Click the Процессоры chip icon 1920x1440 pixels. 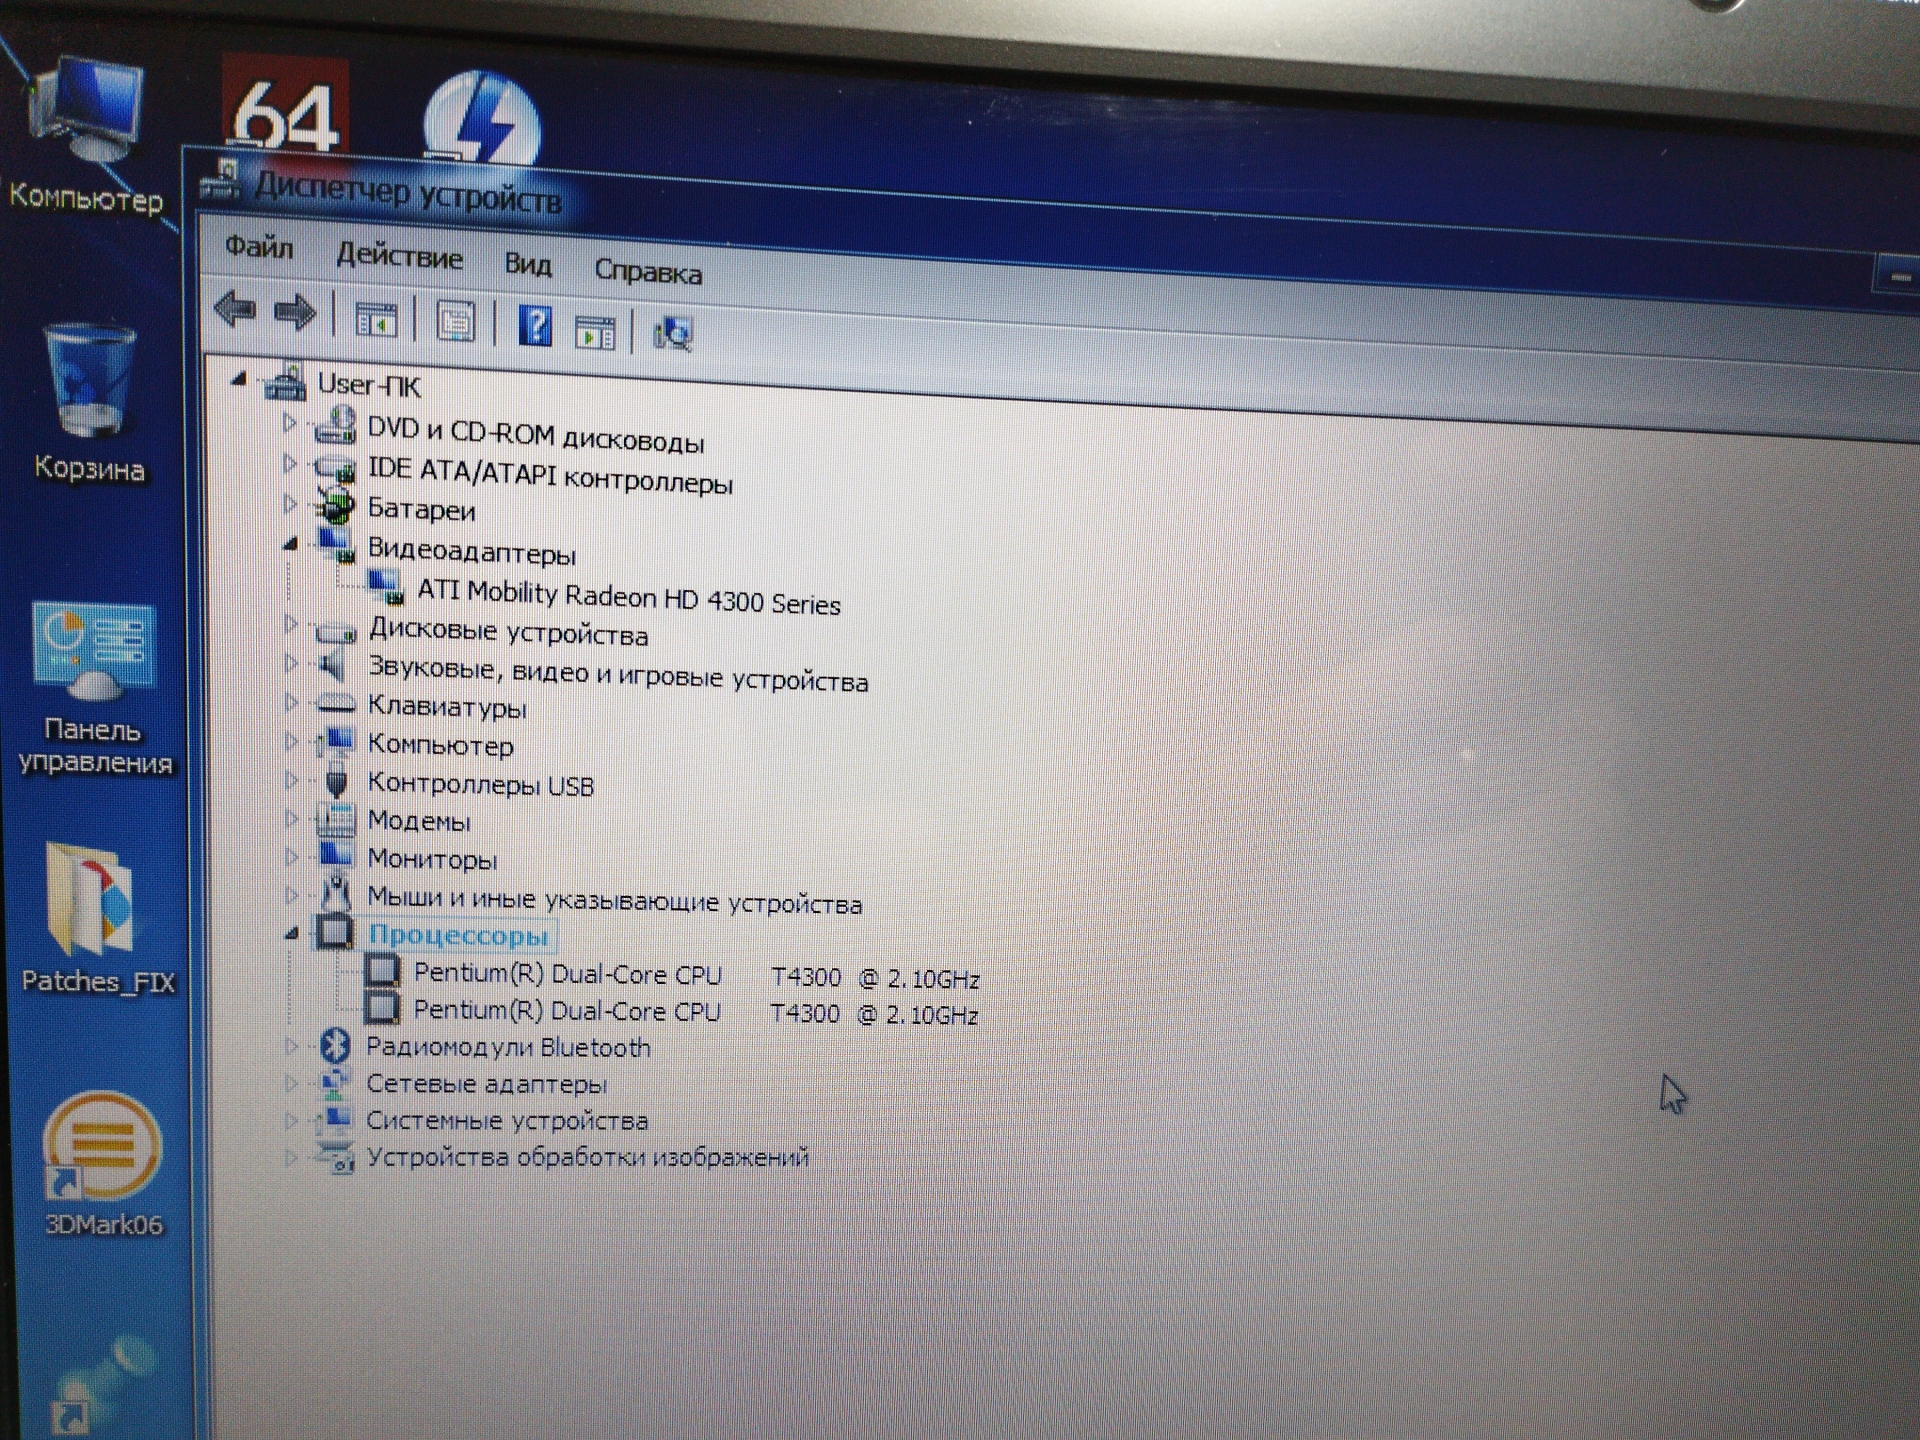(335, 932)
